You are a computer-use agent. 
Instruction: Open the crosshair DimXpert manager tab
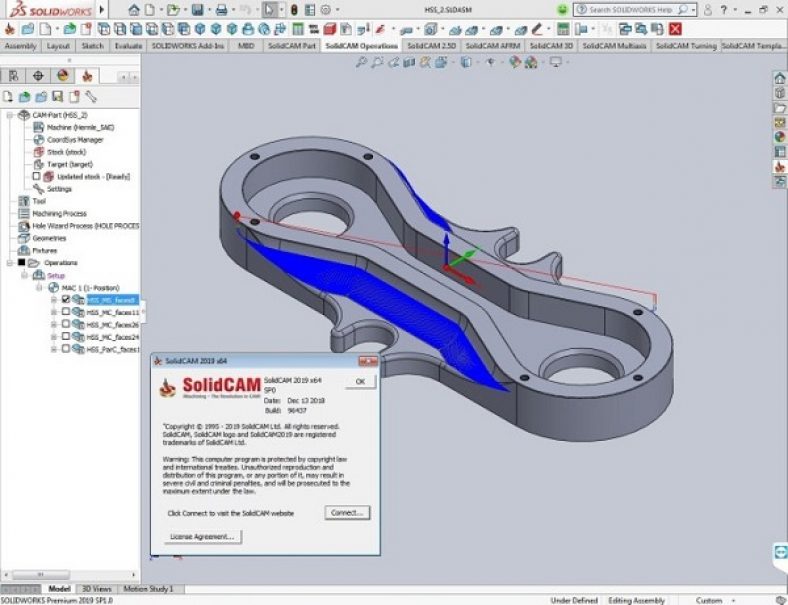click(38, 76)
